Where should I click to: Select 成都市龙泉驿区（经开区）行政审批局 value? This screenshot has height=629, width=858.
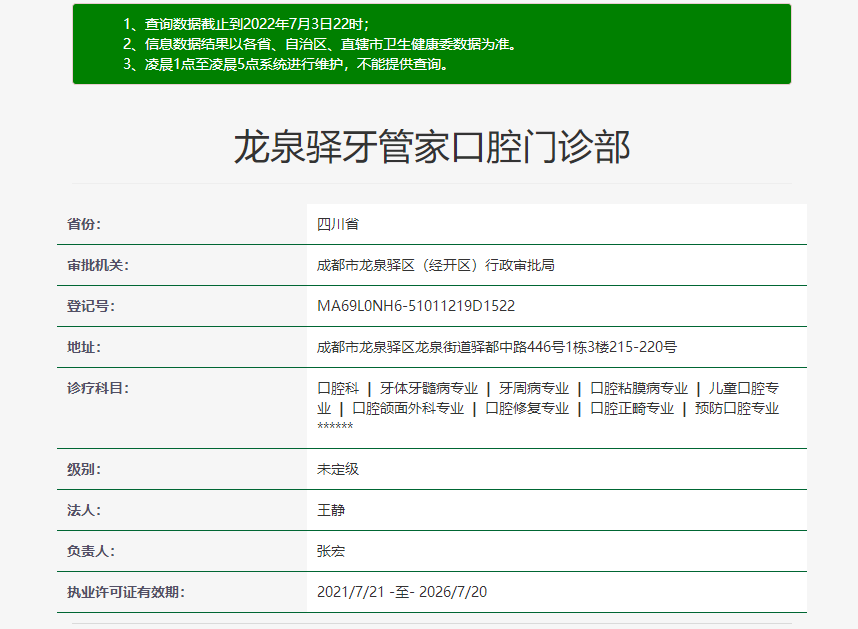[436, 265]
